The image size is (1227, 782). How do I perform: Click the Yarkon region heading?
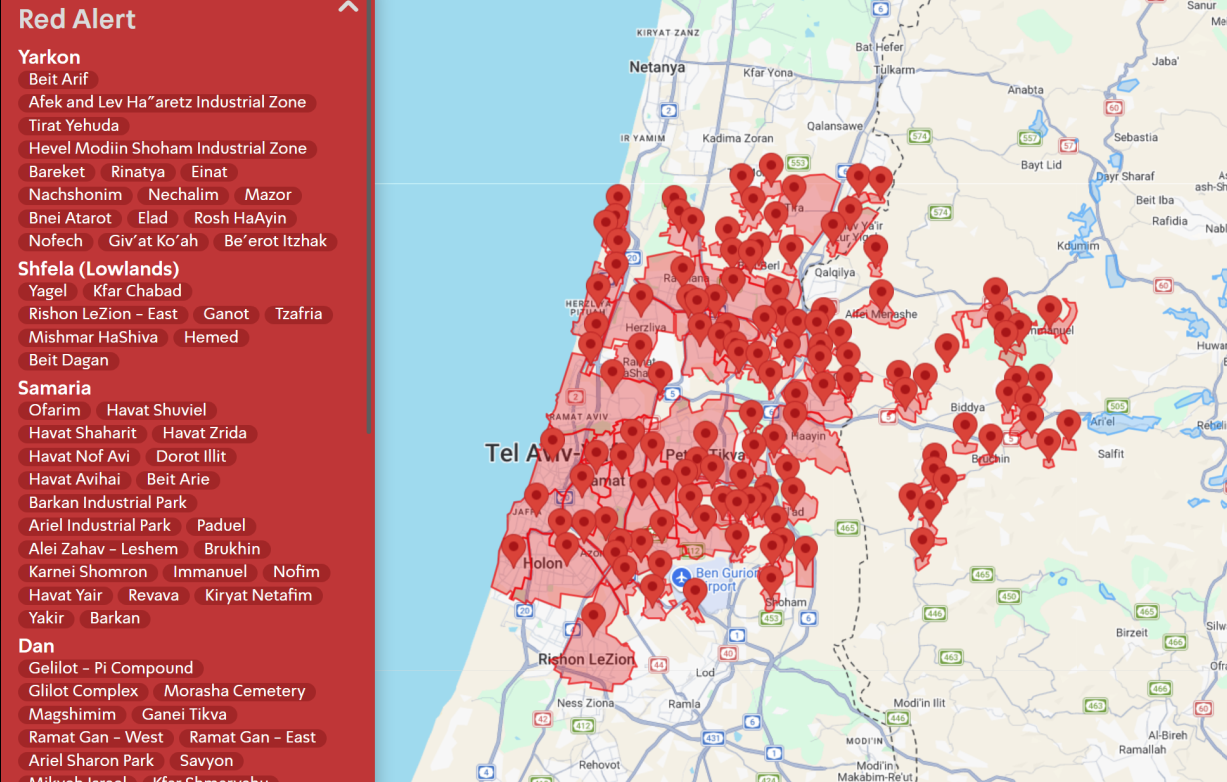tap(49, 57)
